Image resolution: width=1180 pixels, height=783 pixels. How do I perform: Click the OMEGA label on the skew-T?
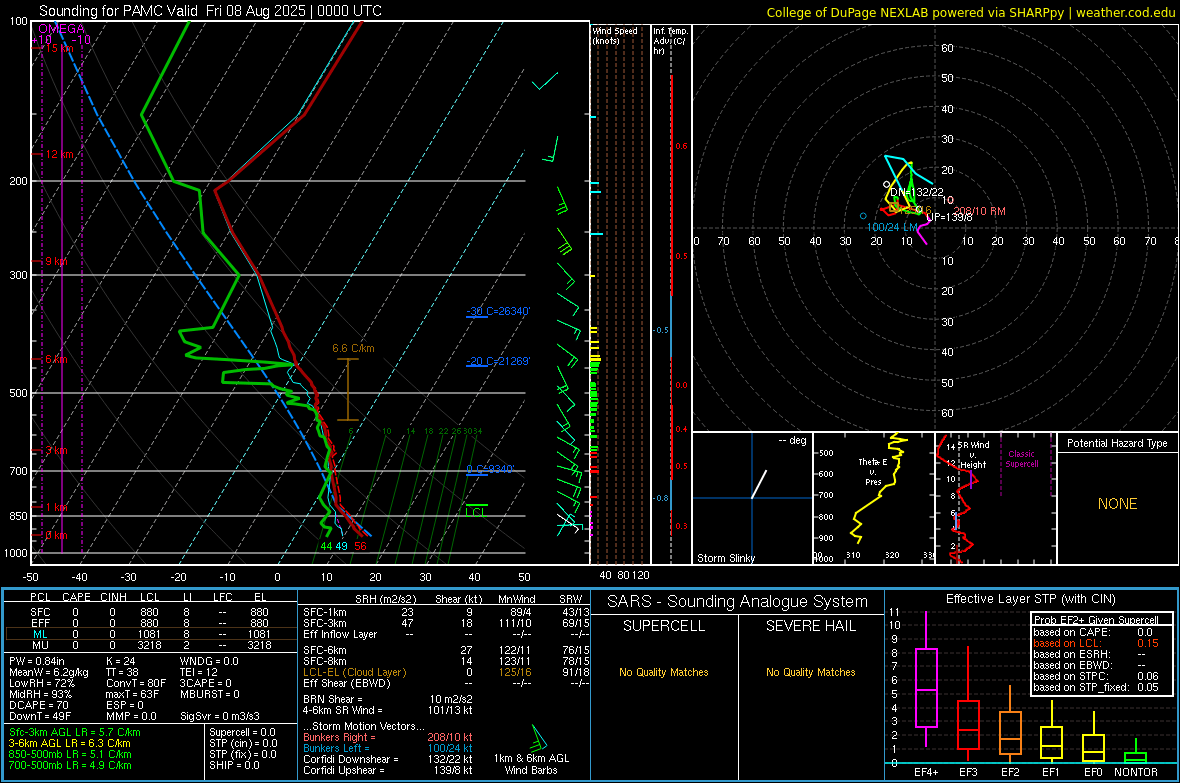click(61, 29)
